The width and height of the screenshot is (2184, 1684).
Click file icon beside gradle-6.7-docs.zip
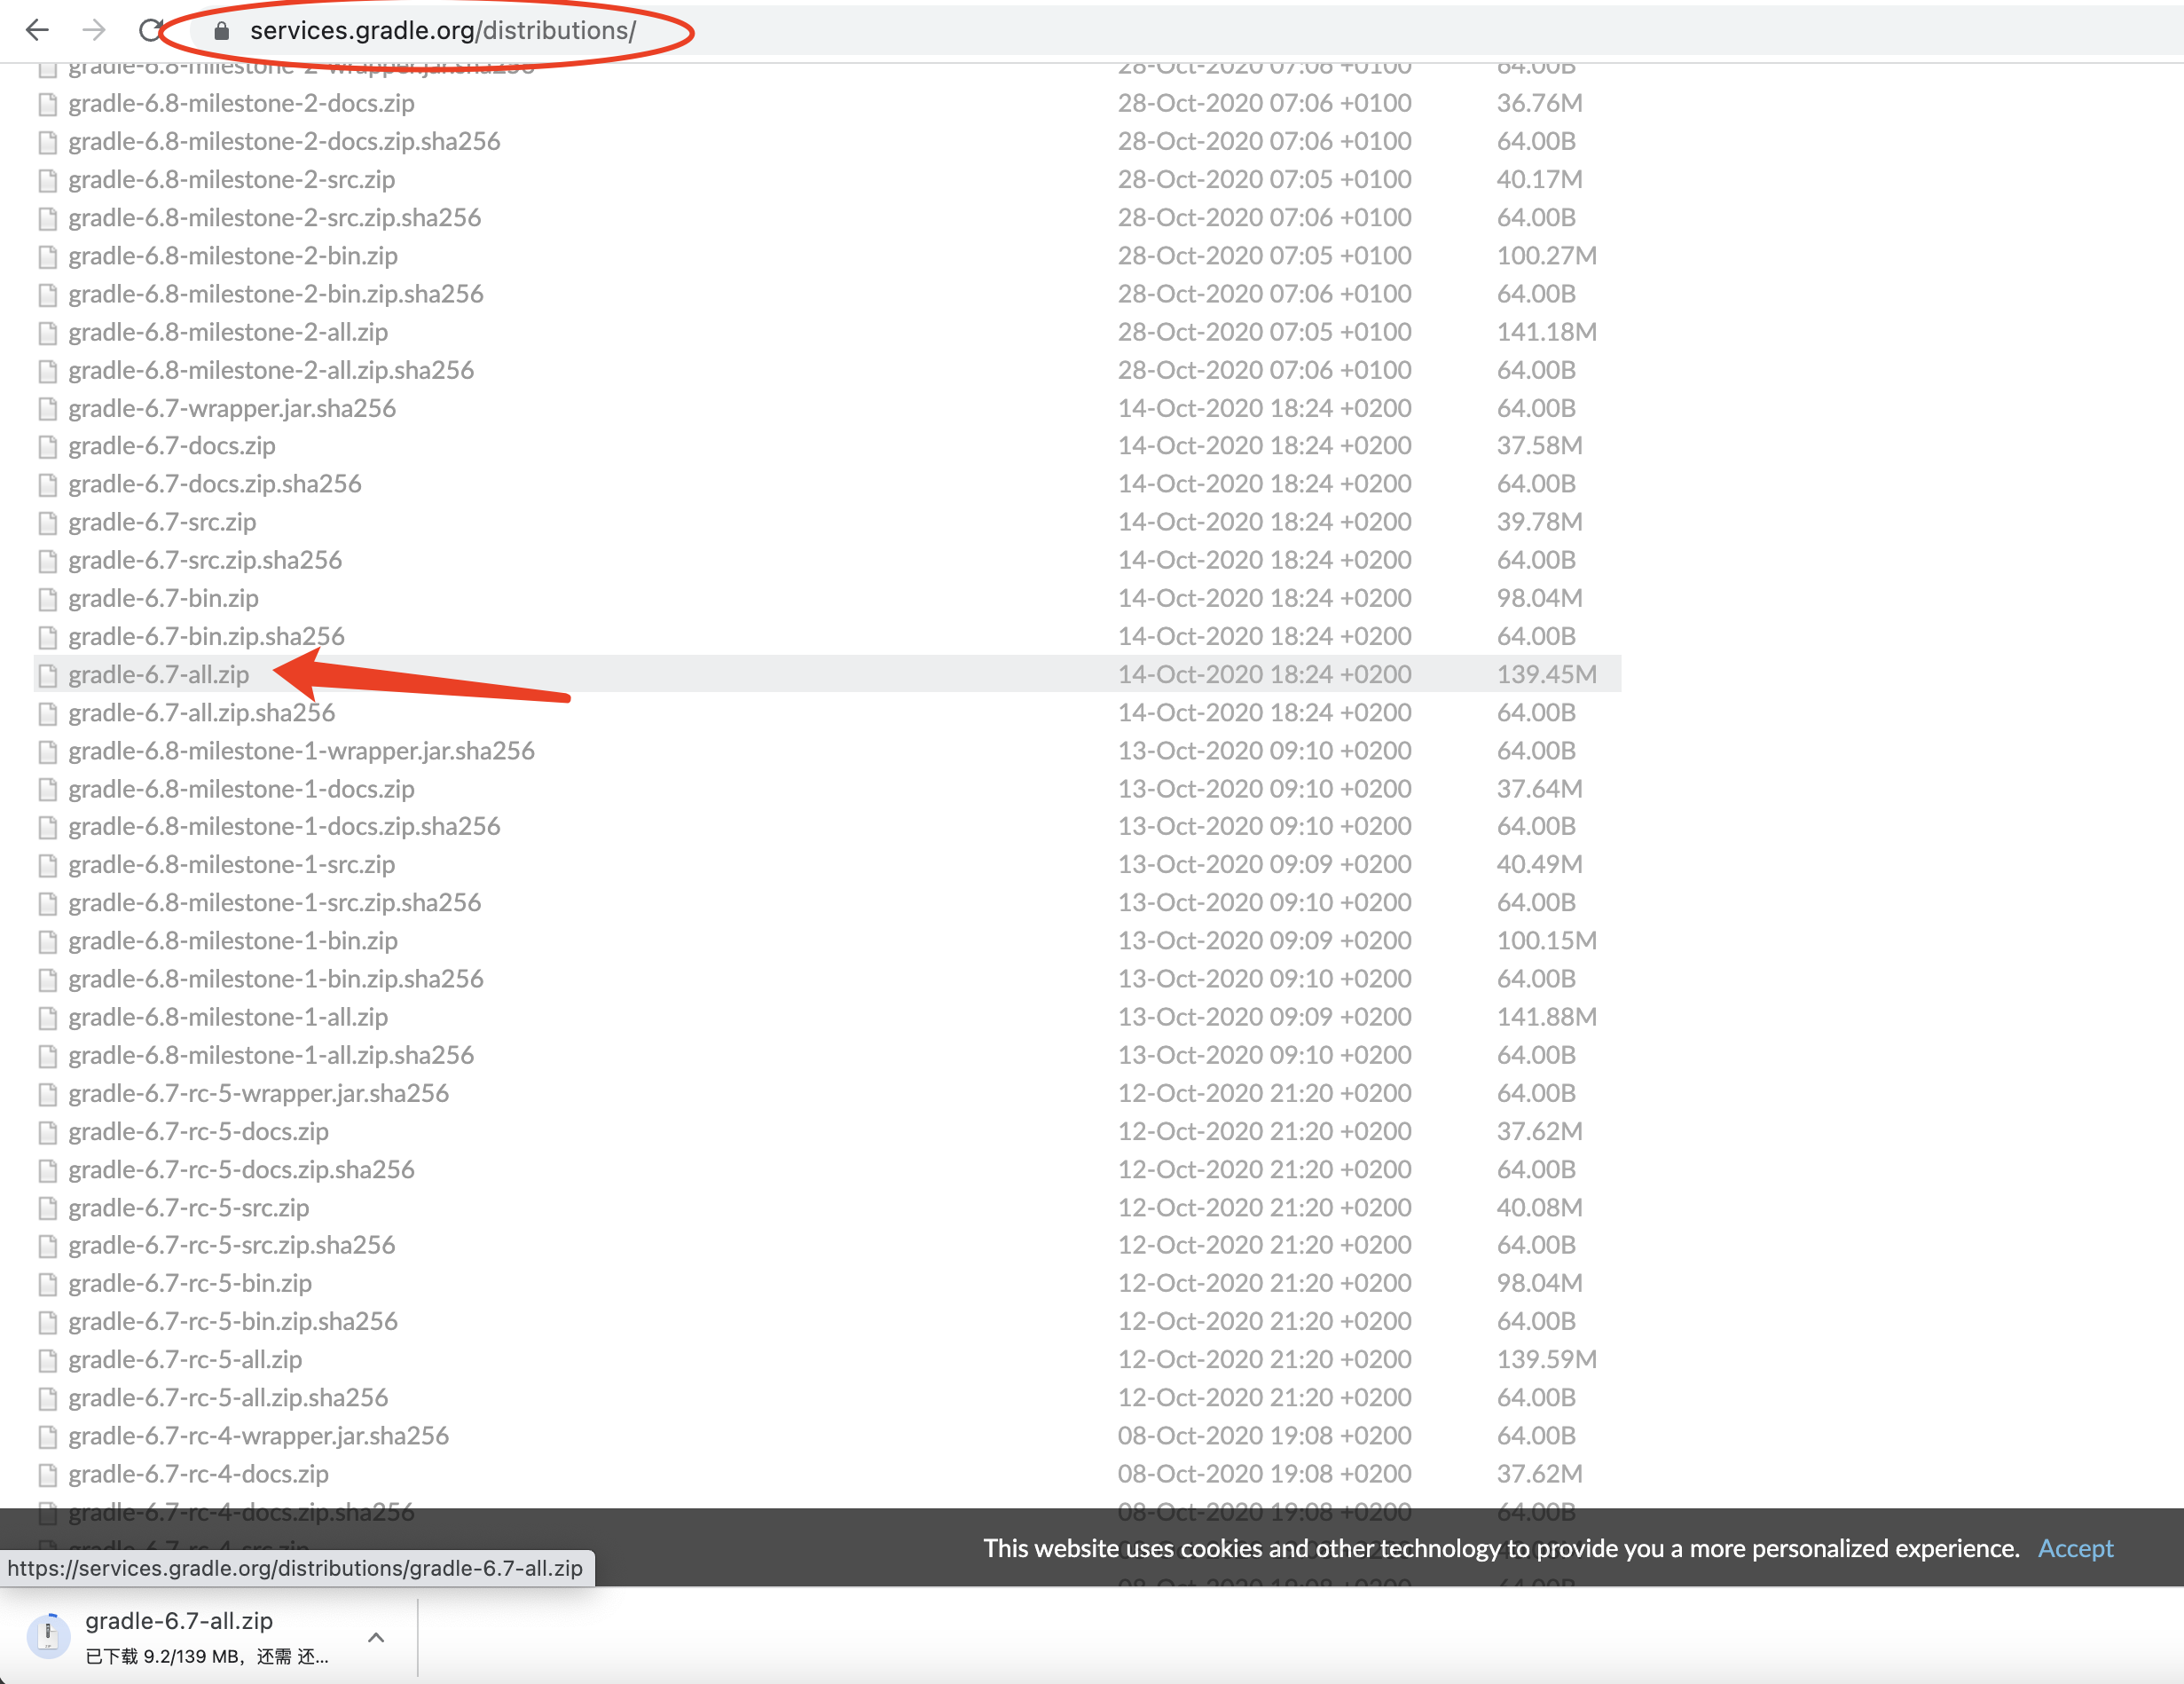pos(47,447)
